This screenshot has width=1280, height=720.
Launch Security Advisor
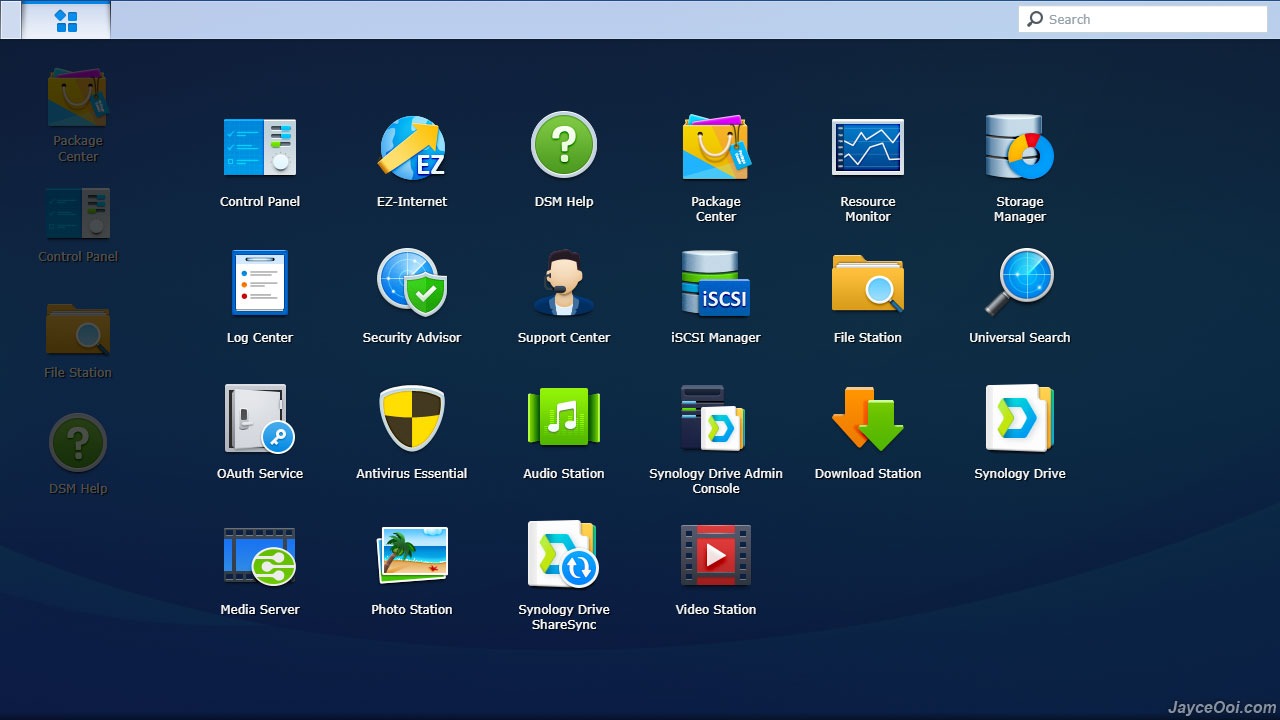(x=412, y=283)
